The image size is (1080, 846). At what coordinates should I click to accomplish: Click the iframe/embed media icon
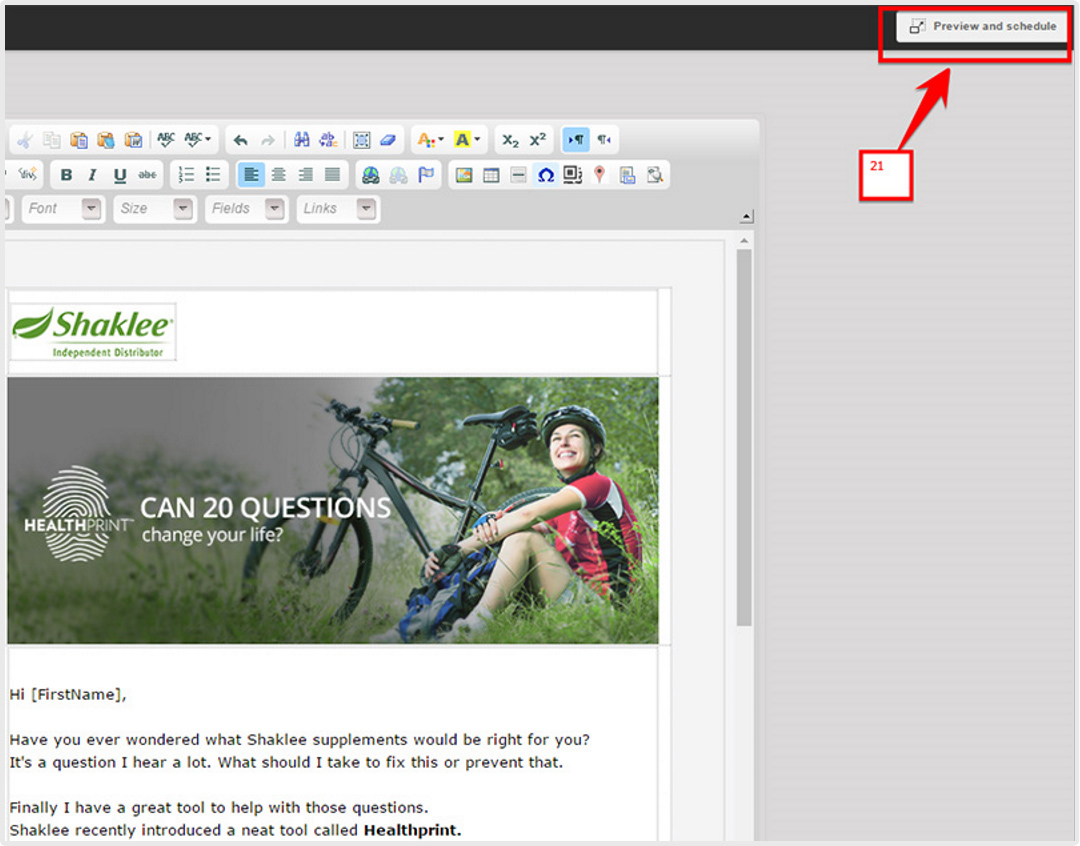pos(572,175)
